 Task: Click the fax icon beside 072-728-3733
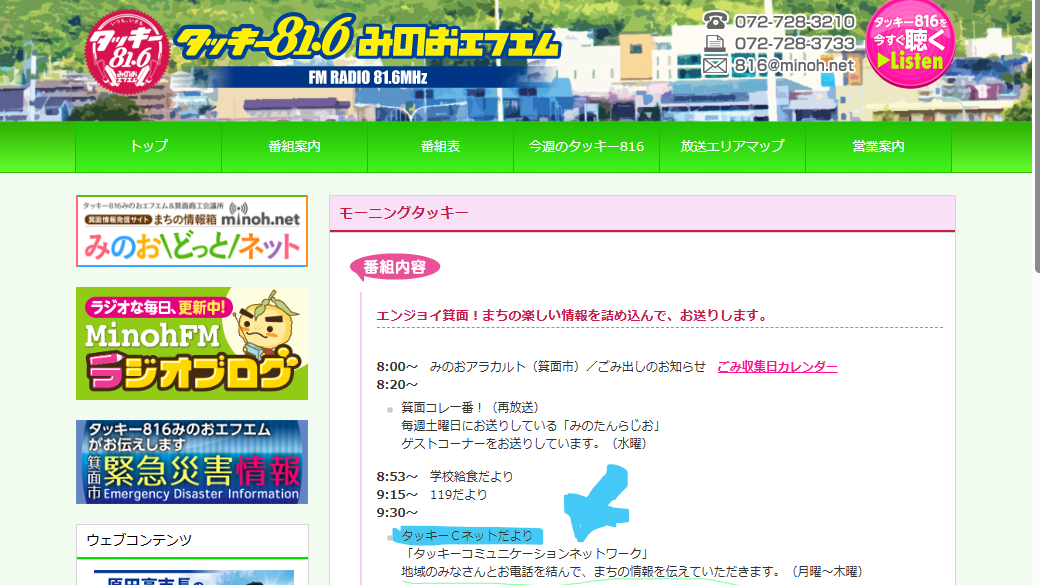pyautogui.click(x=715, y=43)
